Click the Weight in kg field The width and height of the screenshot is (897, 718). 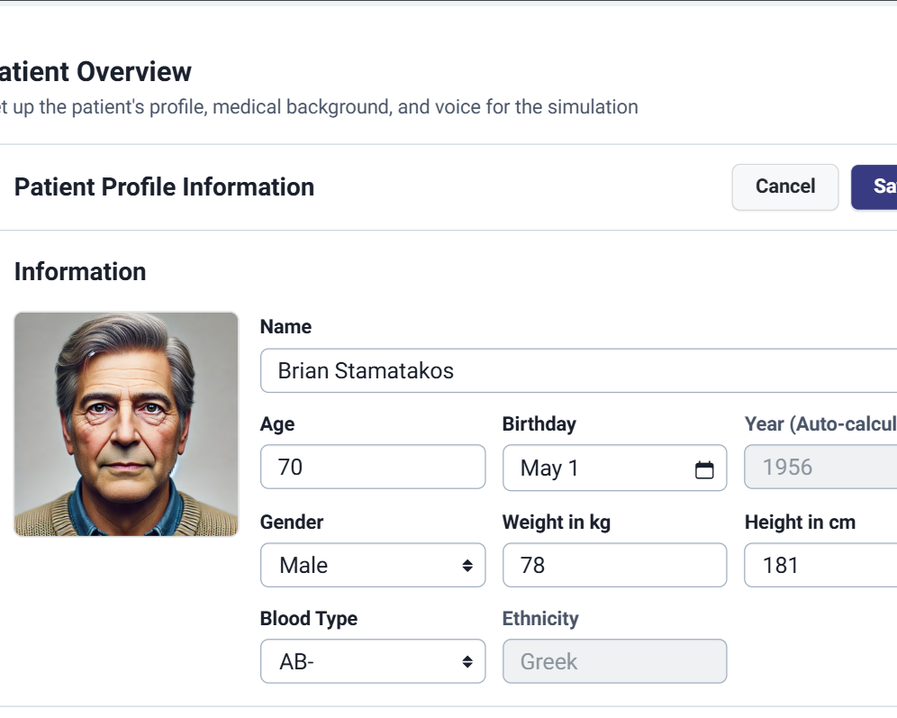[x=614, y=565]
